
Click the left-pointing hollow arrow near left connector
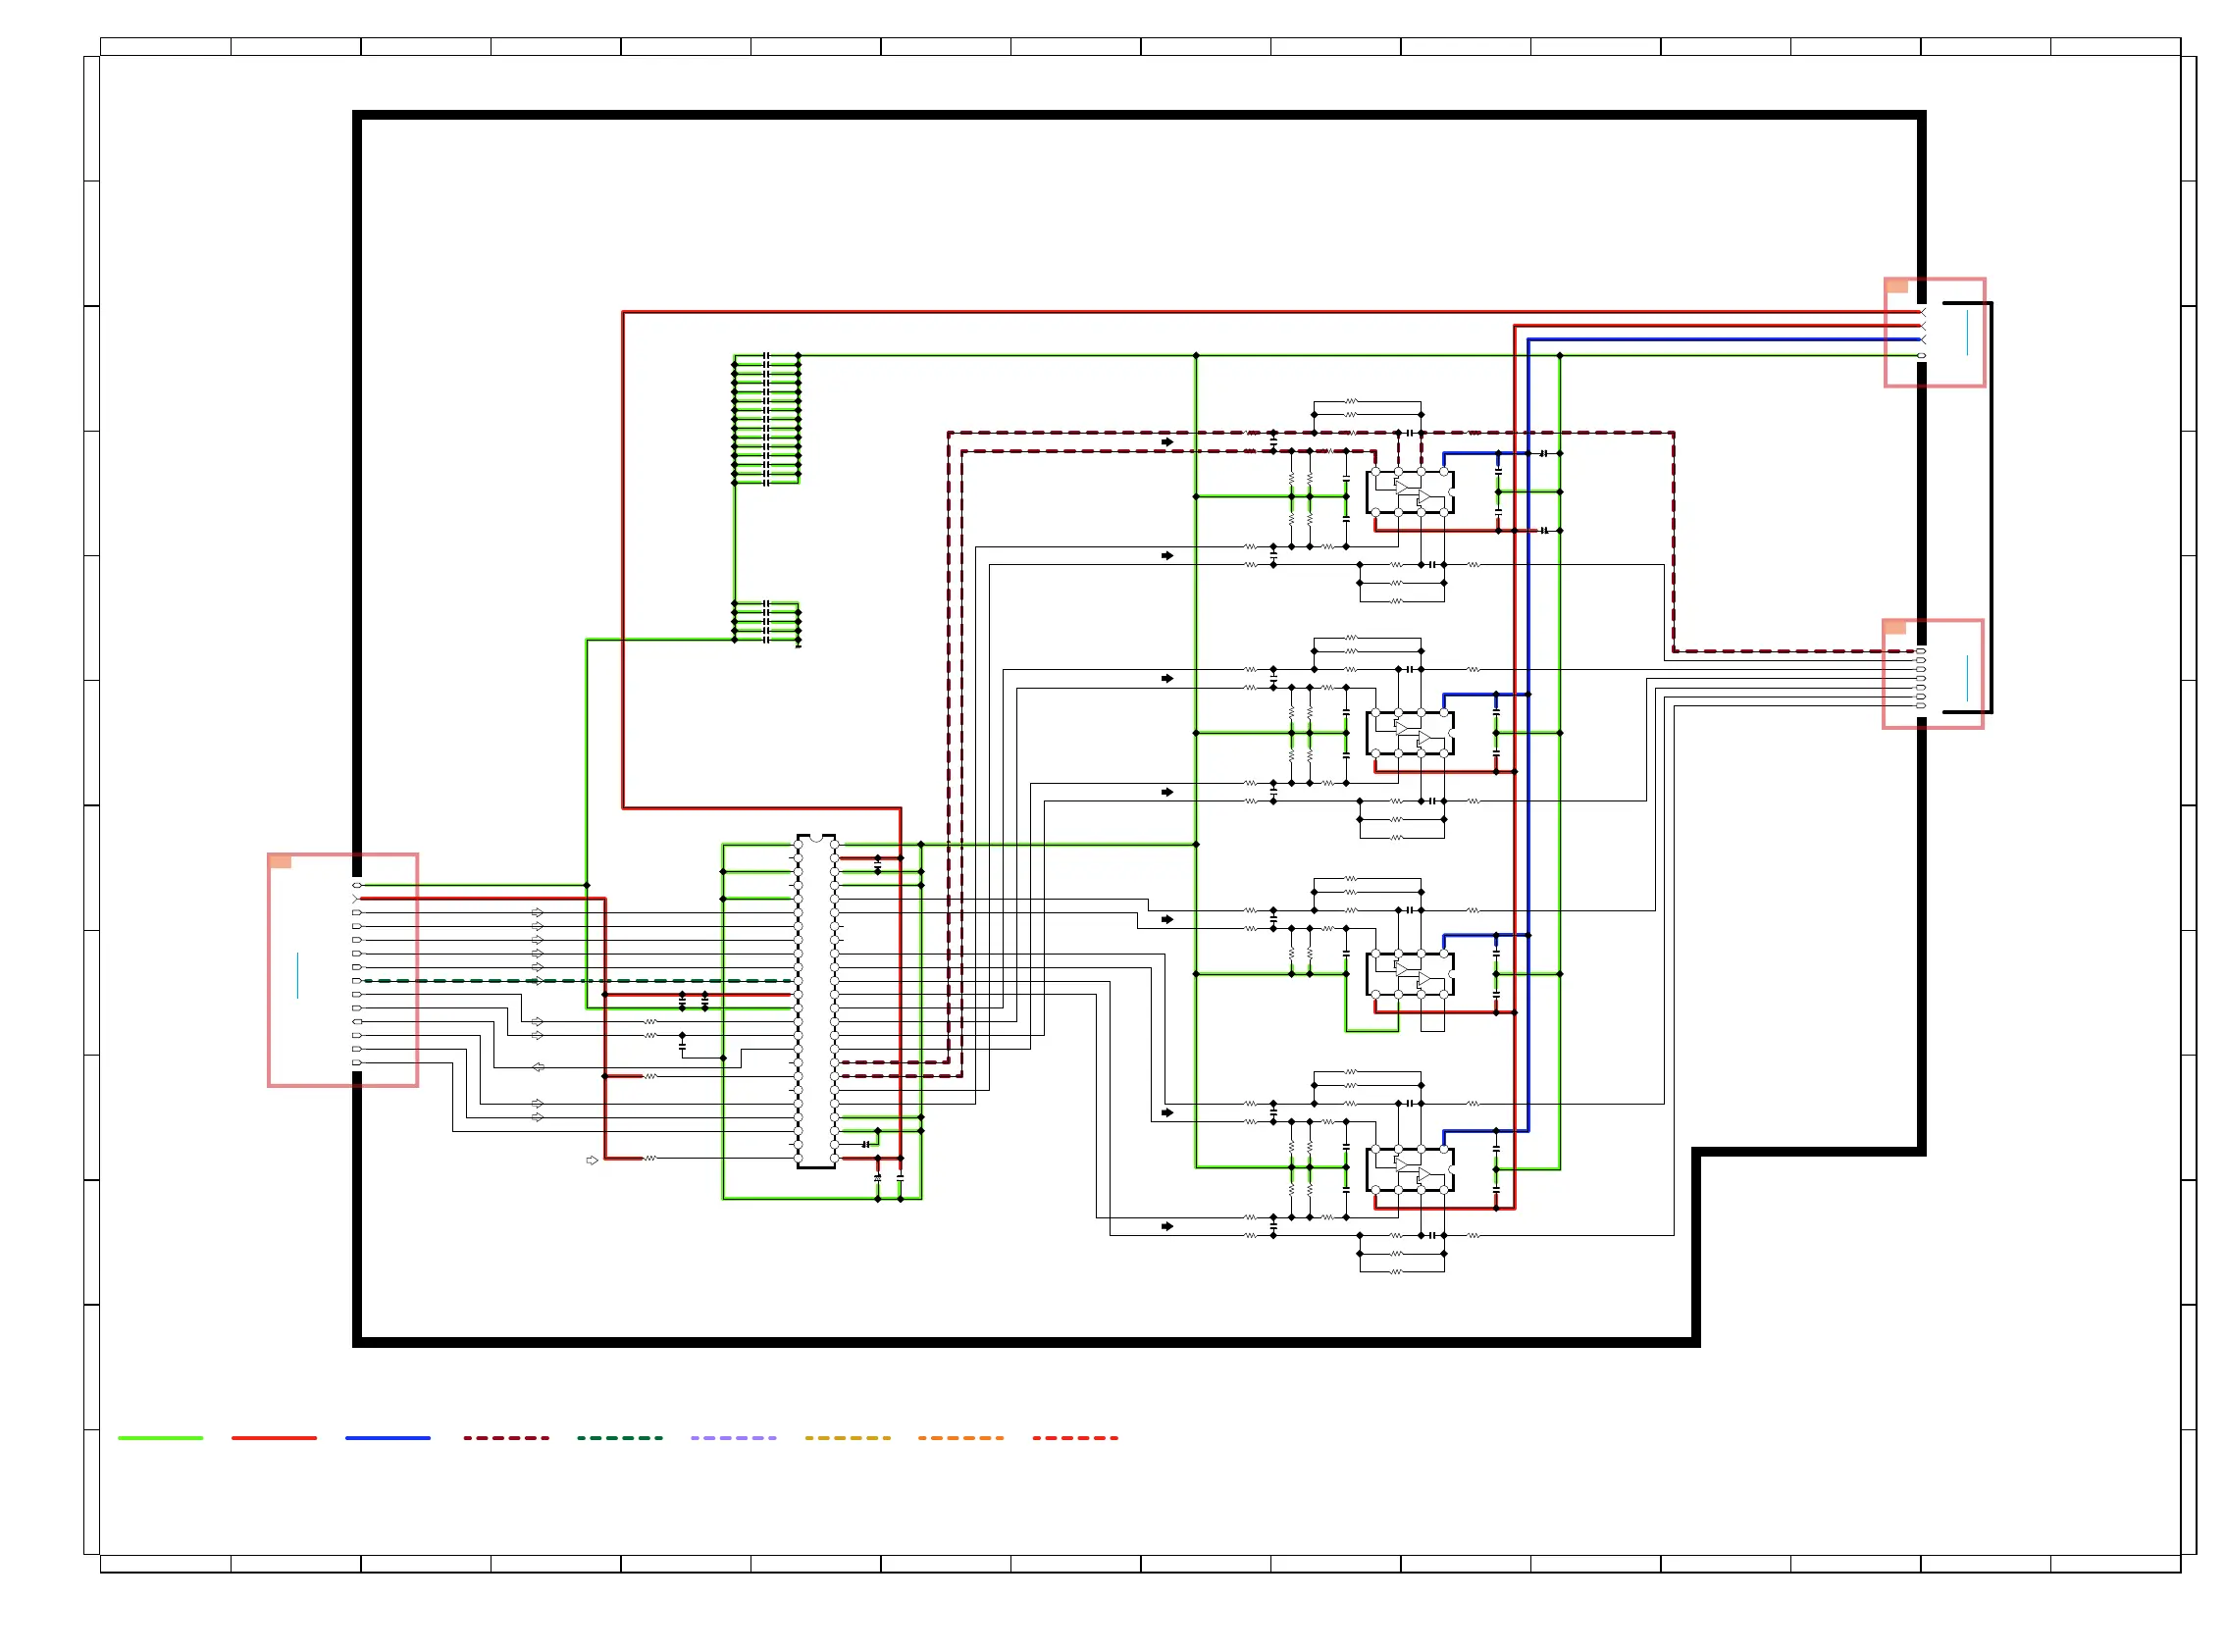pos(538,1067)
